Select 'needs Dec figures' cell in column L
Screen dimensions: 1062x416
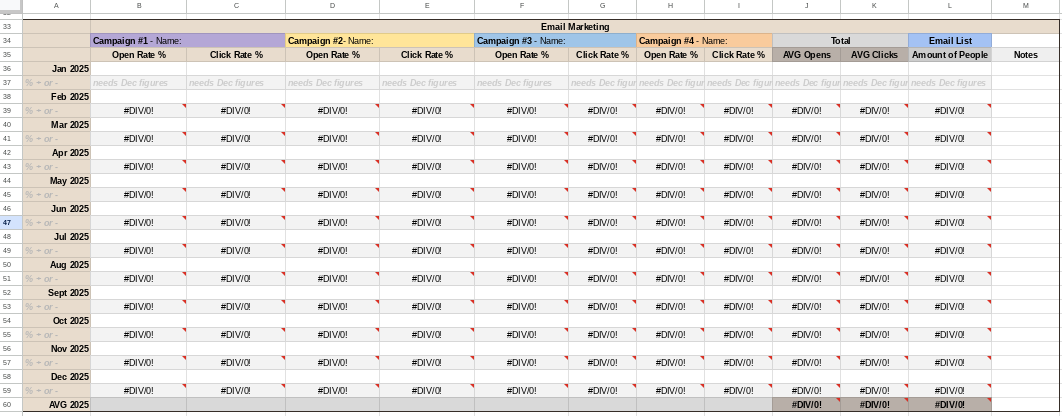[x=950, y=83]
